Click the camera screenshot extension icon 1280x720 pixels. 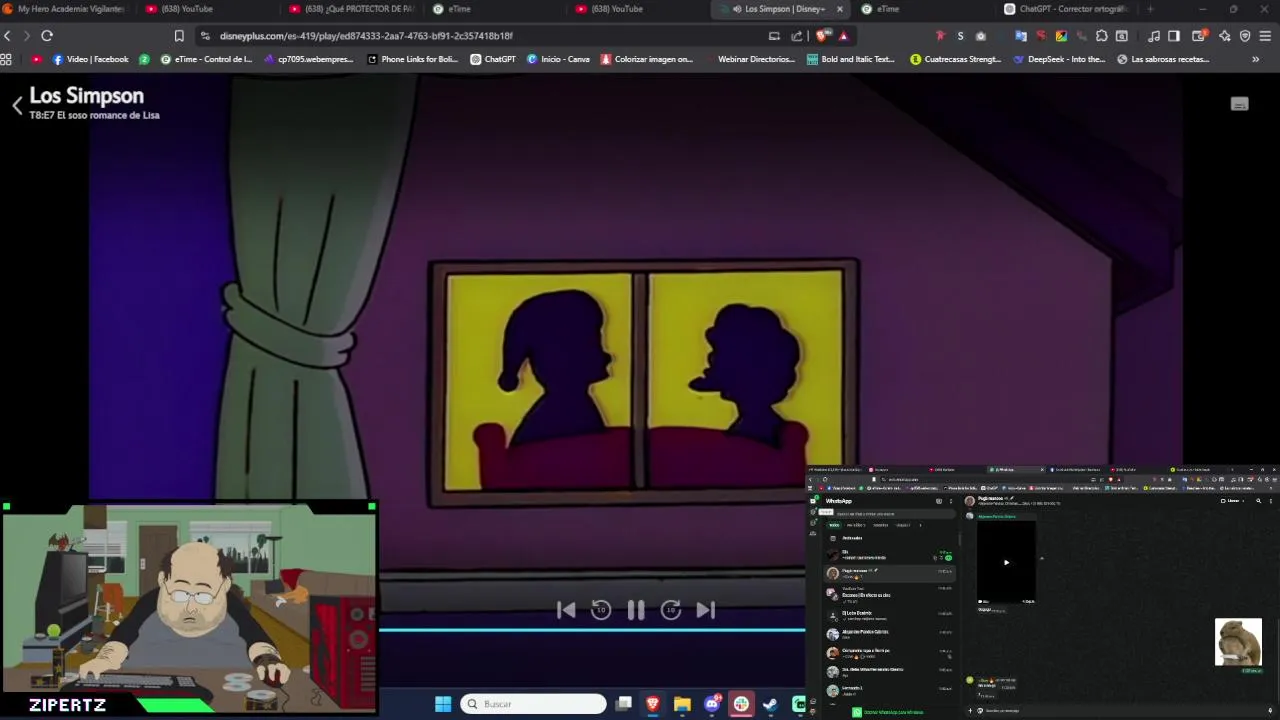(x=981, y=36)
